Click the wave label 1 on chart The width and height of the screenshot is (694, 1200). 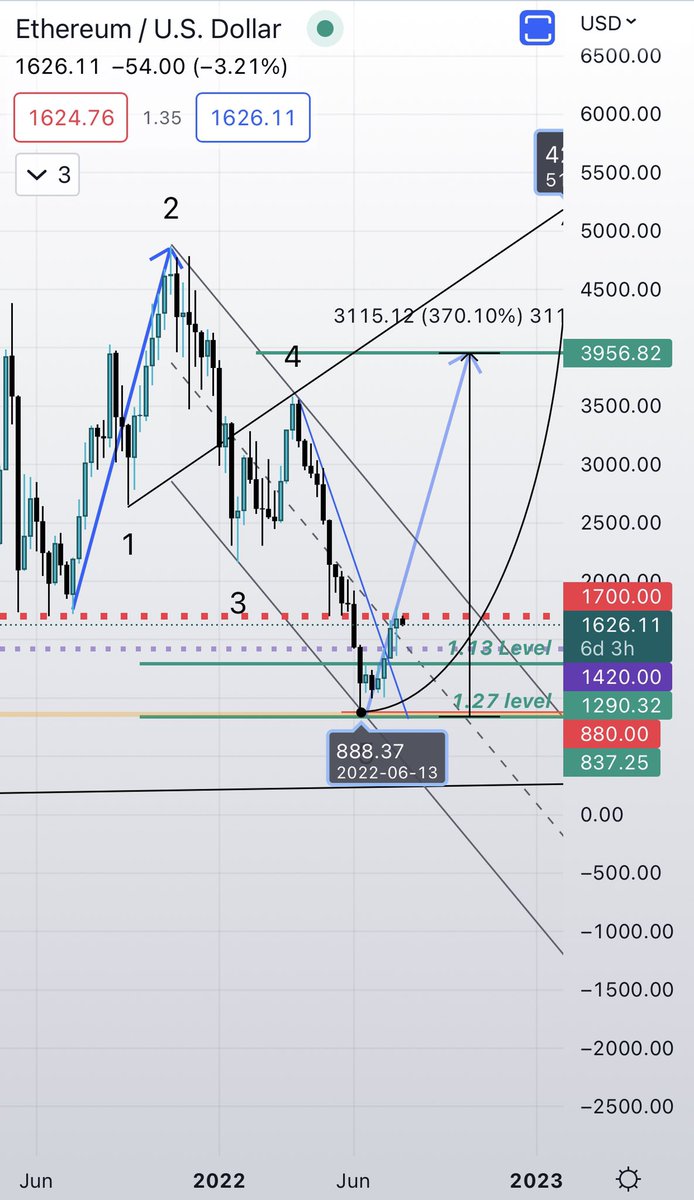coord(129,544)
